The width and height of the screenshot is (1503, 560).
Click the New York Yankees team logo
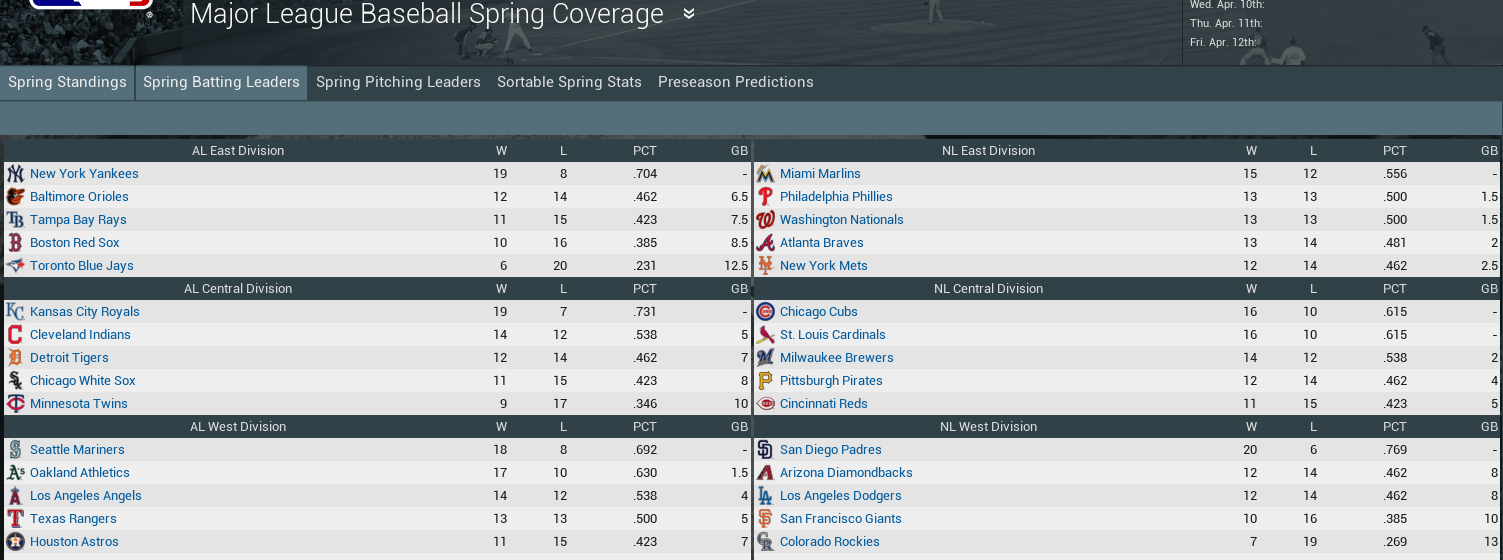[x=15, y=174]
